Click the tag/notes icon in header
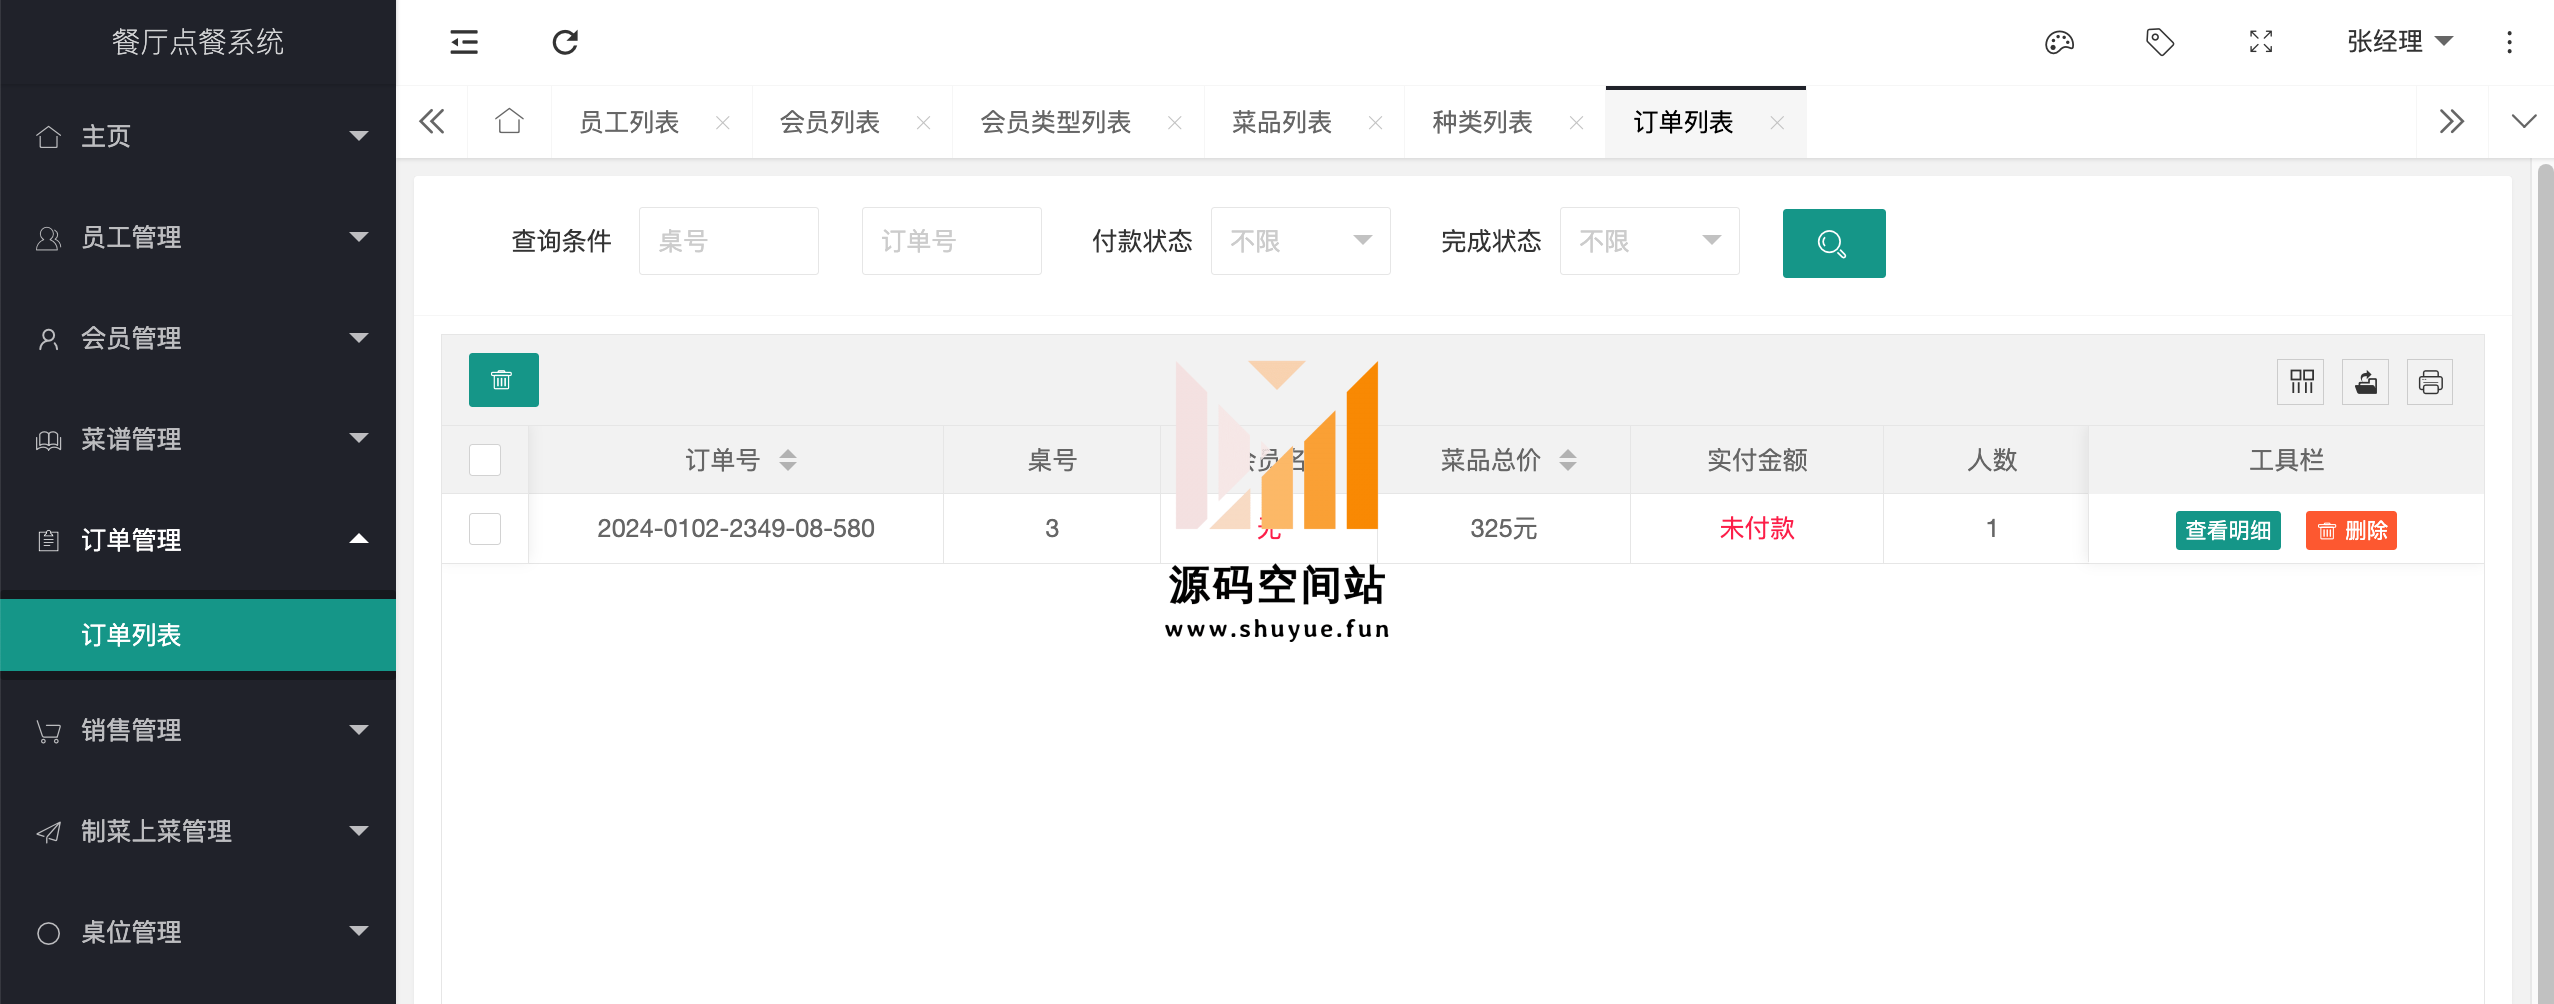Viewport: 2554px width, 1004px height. [x=2160, y=42]
